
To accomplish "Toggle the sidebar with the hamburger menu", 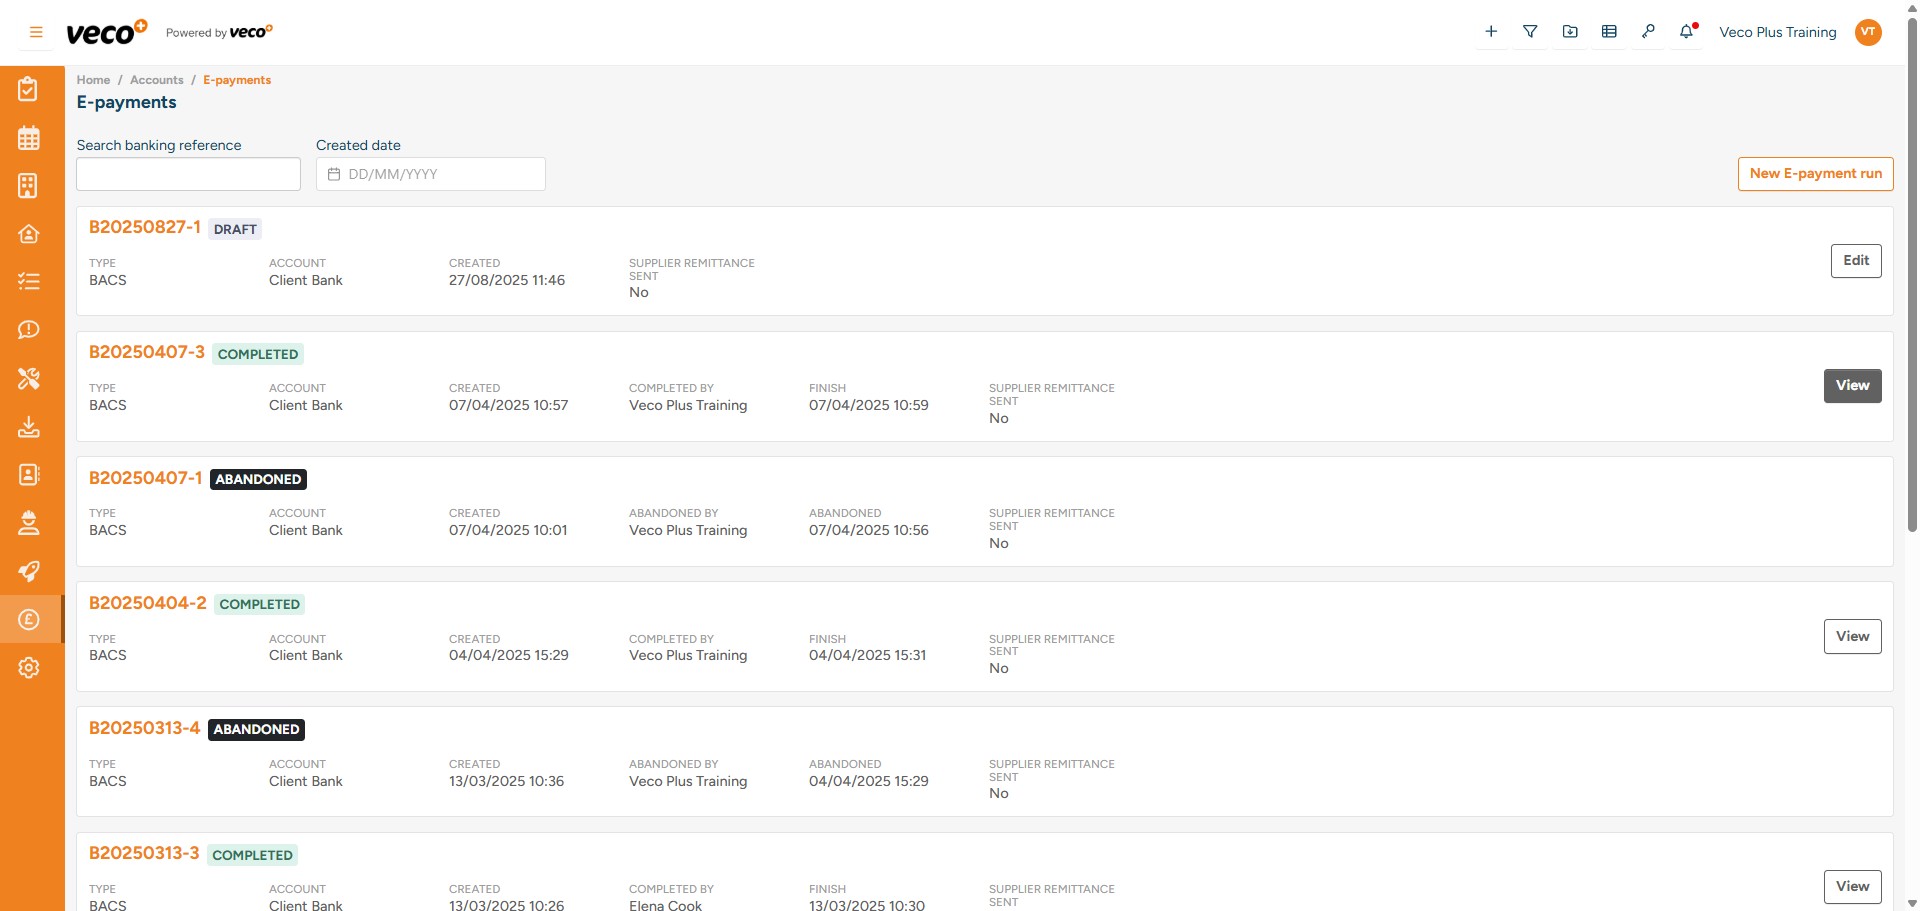I will point(36,31).
